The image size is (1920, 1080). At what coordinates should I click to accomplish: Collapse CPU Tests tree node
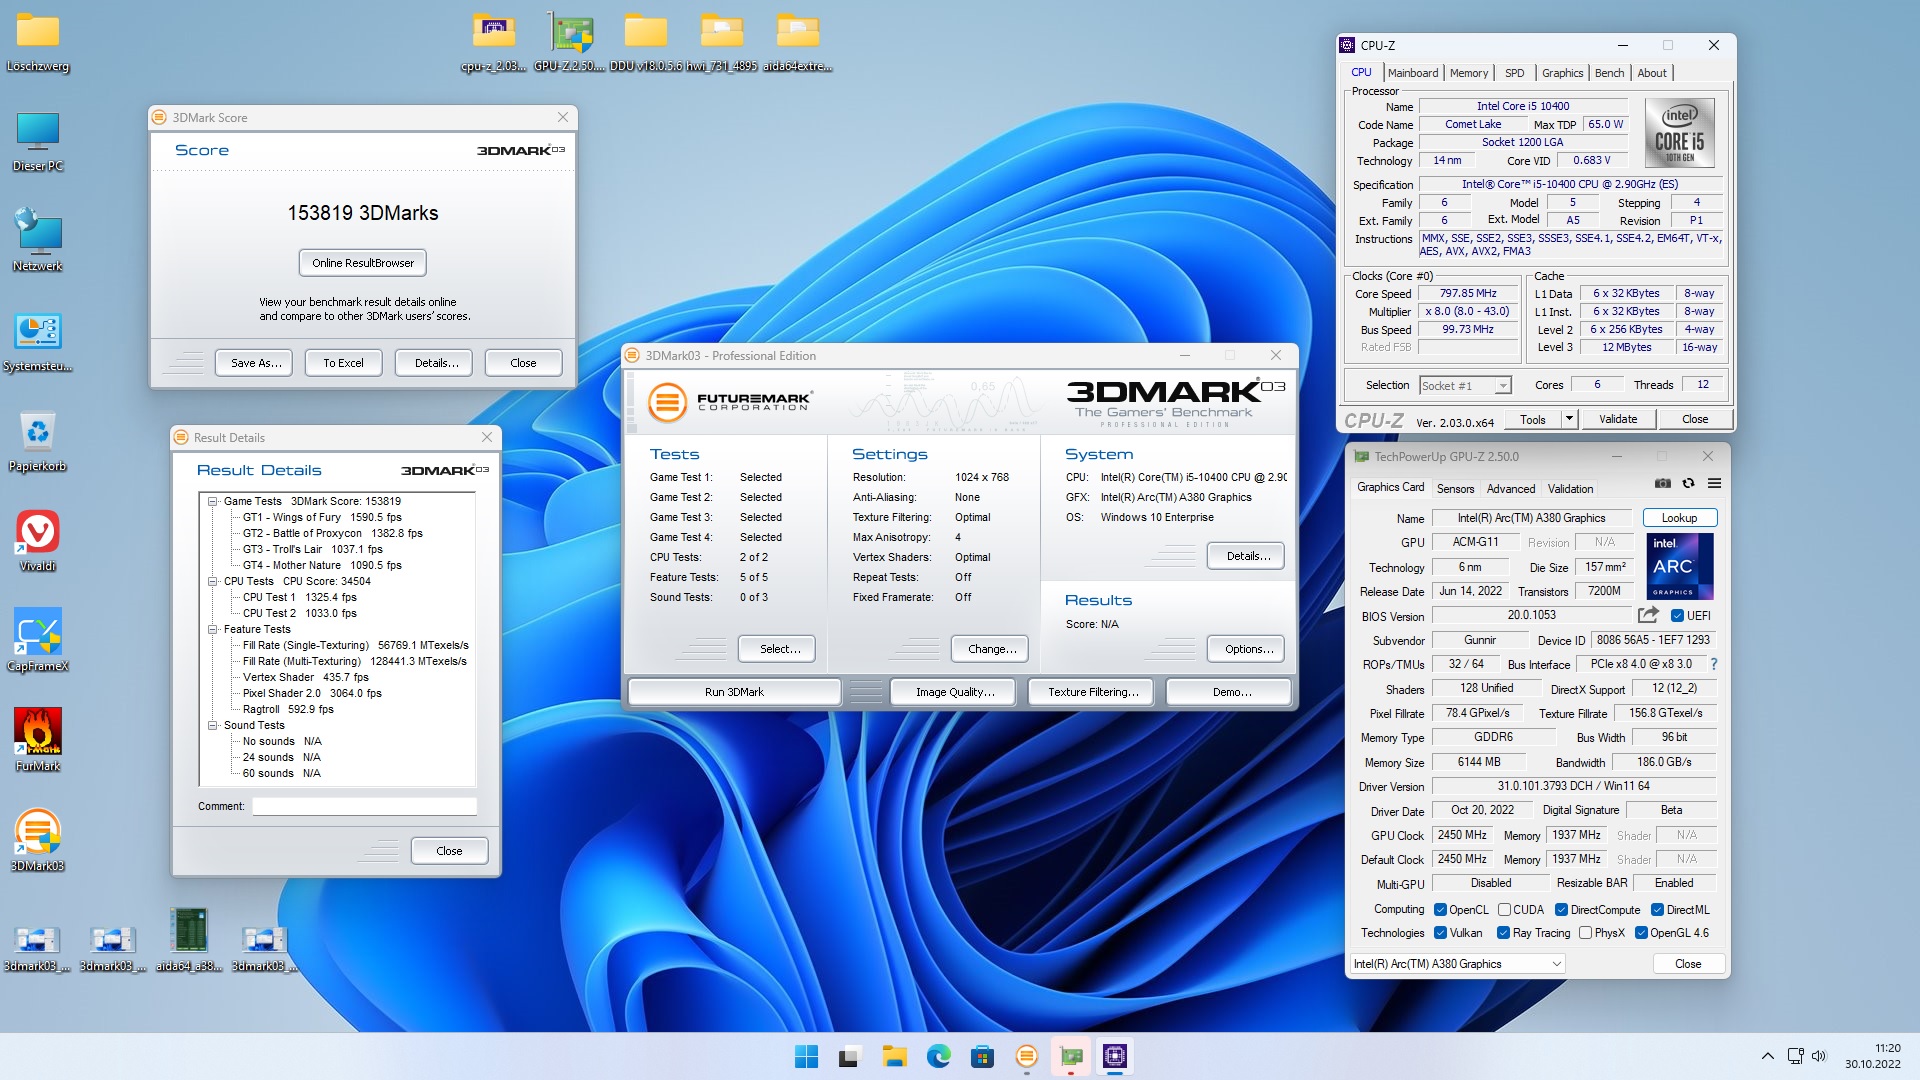tap(213, 581)
